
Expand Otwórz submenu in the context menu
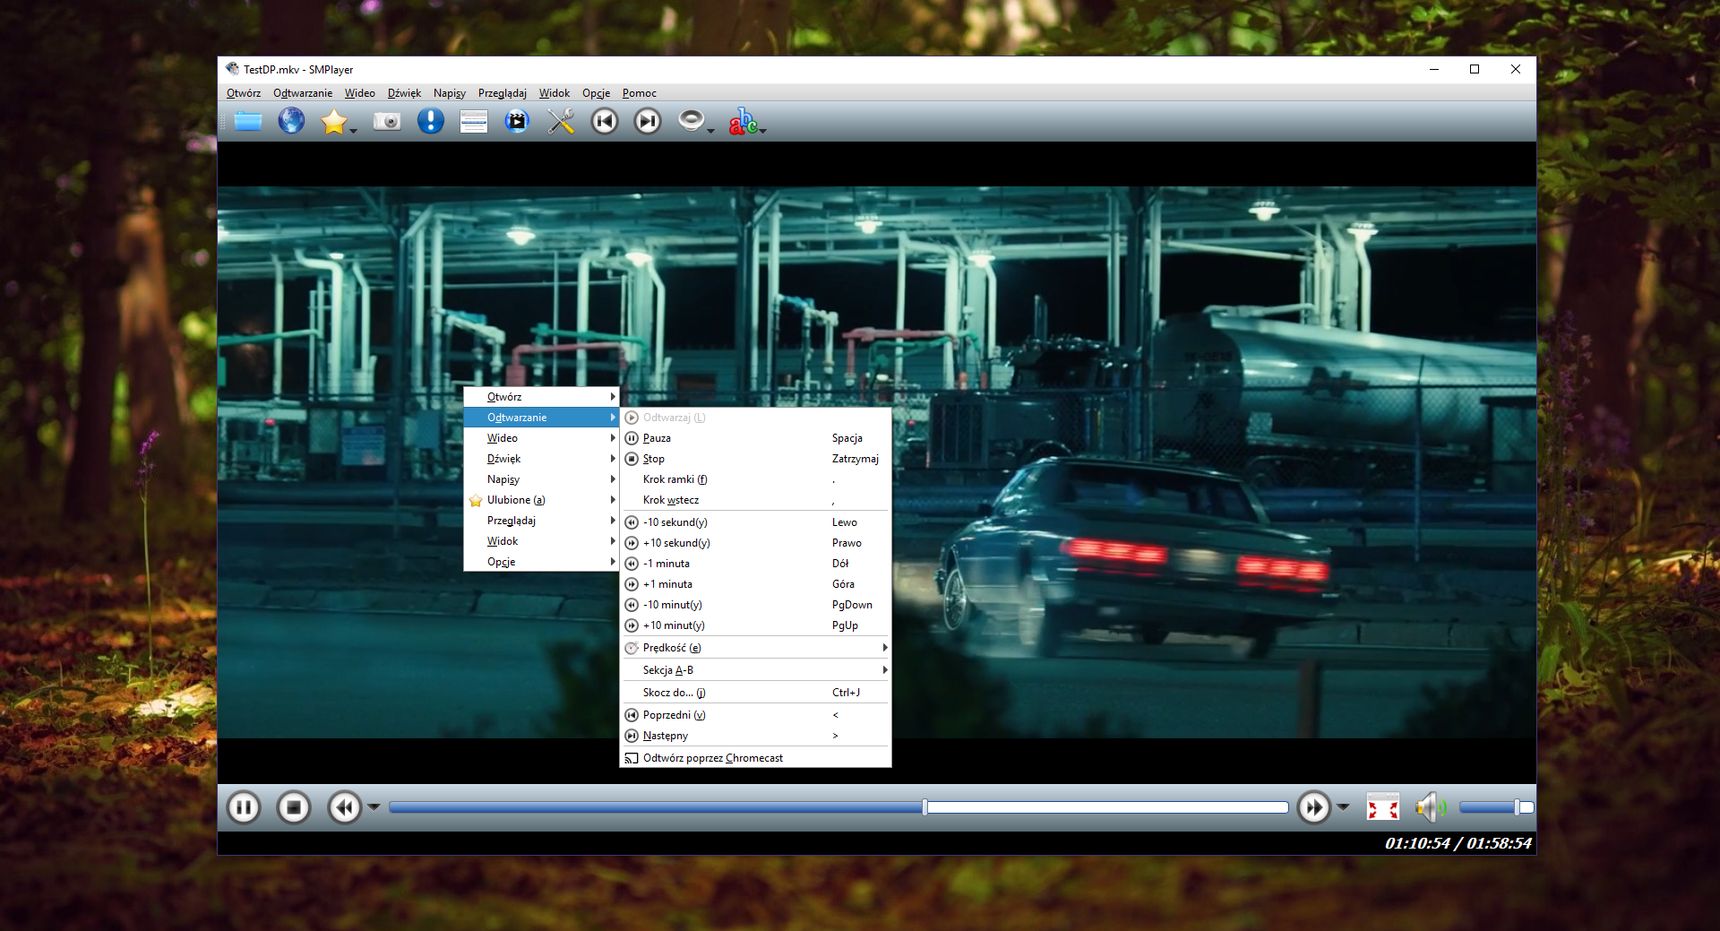click(541, 397)
